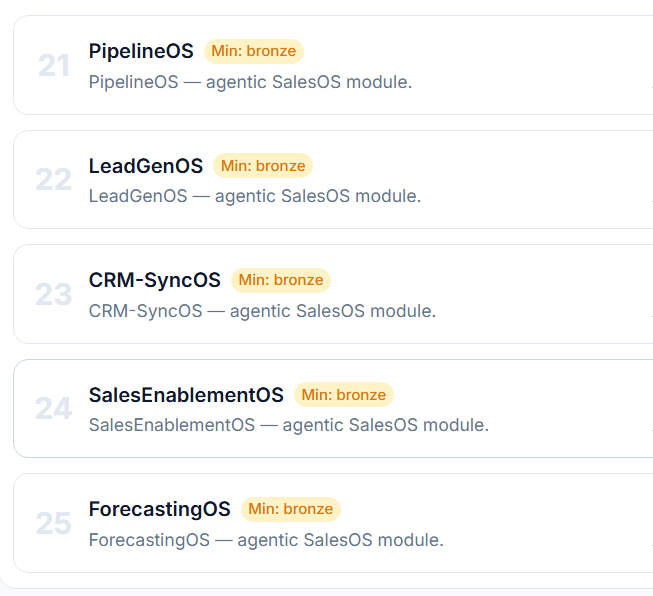Click rank number 22
Viewport: 653px width, 596px height.
[x=54, y=180]
